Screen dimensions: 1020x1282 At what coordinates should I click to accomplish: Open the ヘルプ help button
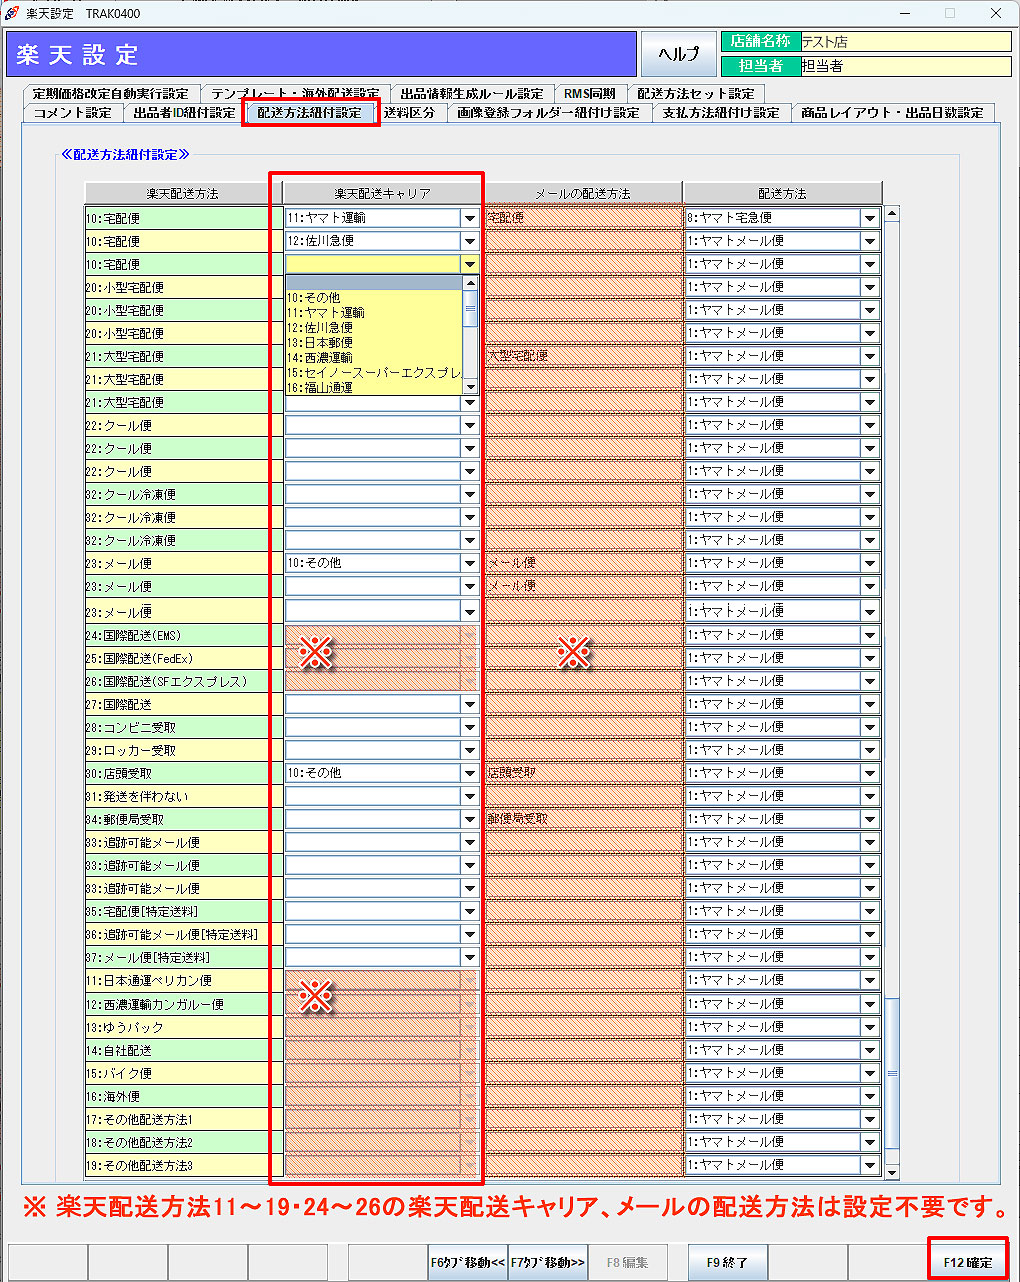(679, 54)
